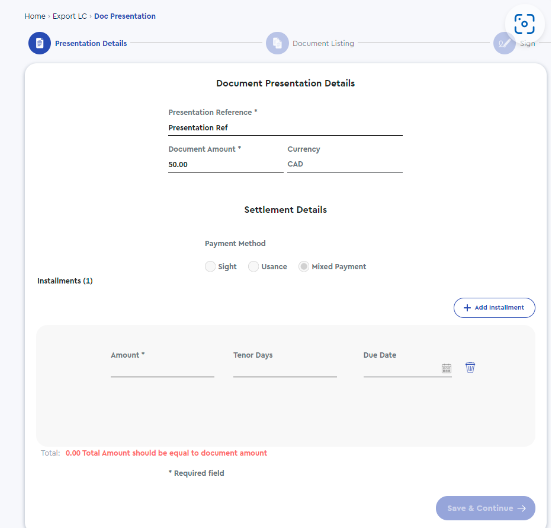Click the Sign step pen icon
Image resolution: width=551 pixels, height=528 pixels.
[504, 43]
